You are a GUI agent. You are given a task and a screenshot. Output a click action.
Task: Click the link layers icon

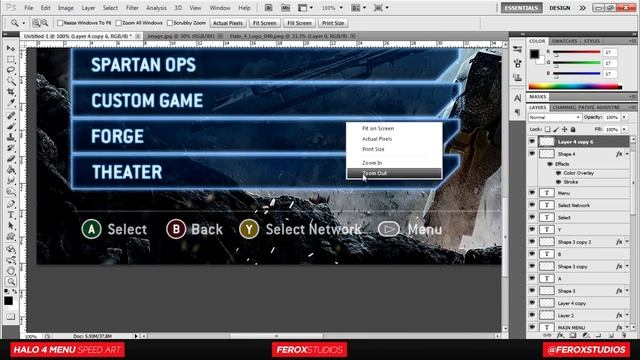[547, 335]
